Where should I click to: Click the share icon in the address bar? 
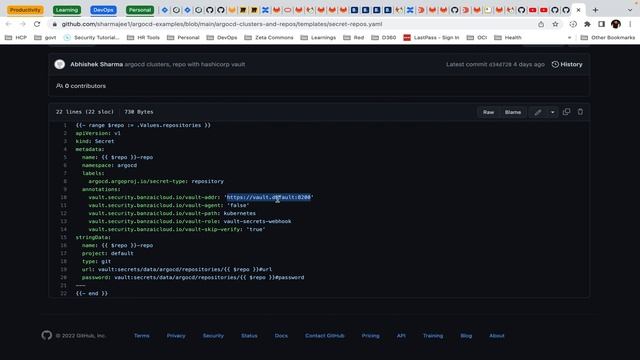click(541, 24)
